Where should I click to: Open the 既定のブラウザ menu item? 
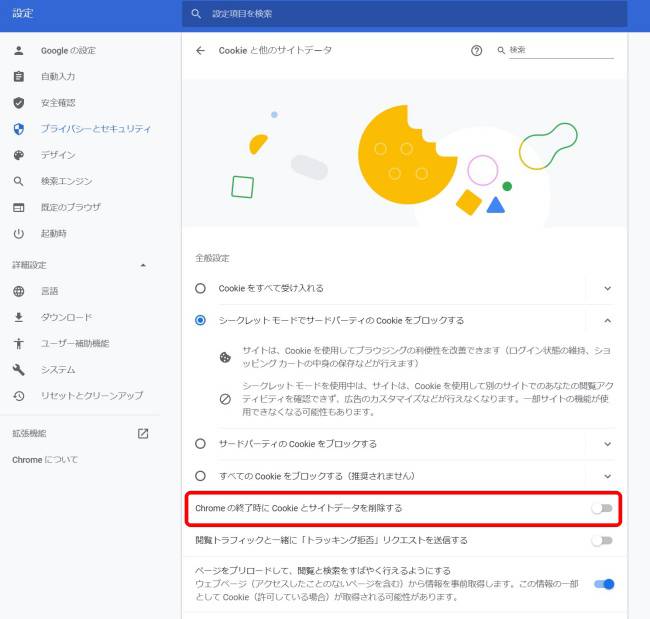[70, 207]
